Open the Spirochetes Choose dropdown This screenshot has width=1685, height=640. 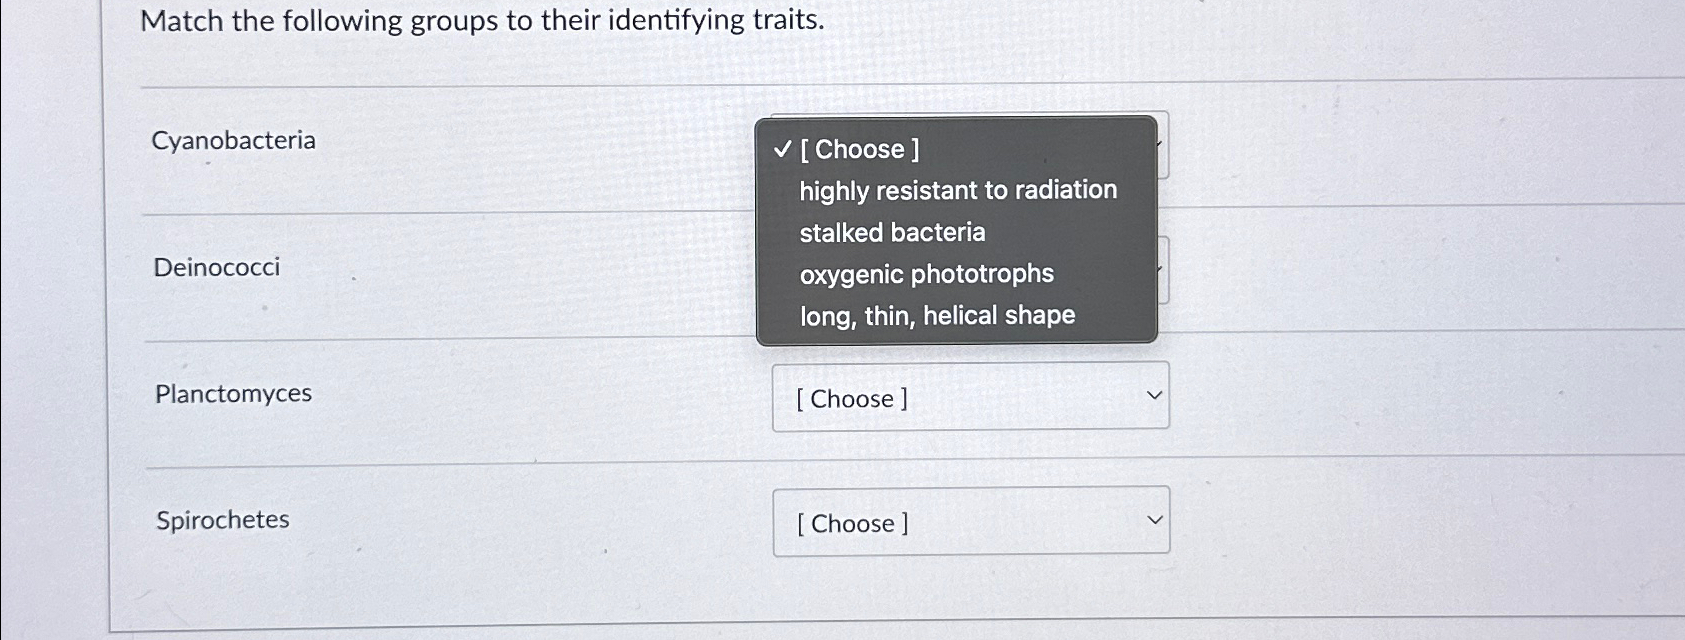[x=970, y=522]
